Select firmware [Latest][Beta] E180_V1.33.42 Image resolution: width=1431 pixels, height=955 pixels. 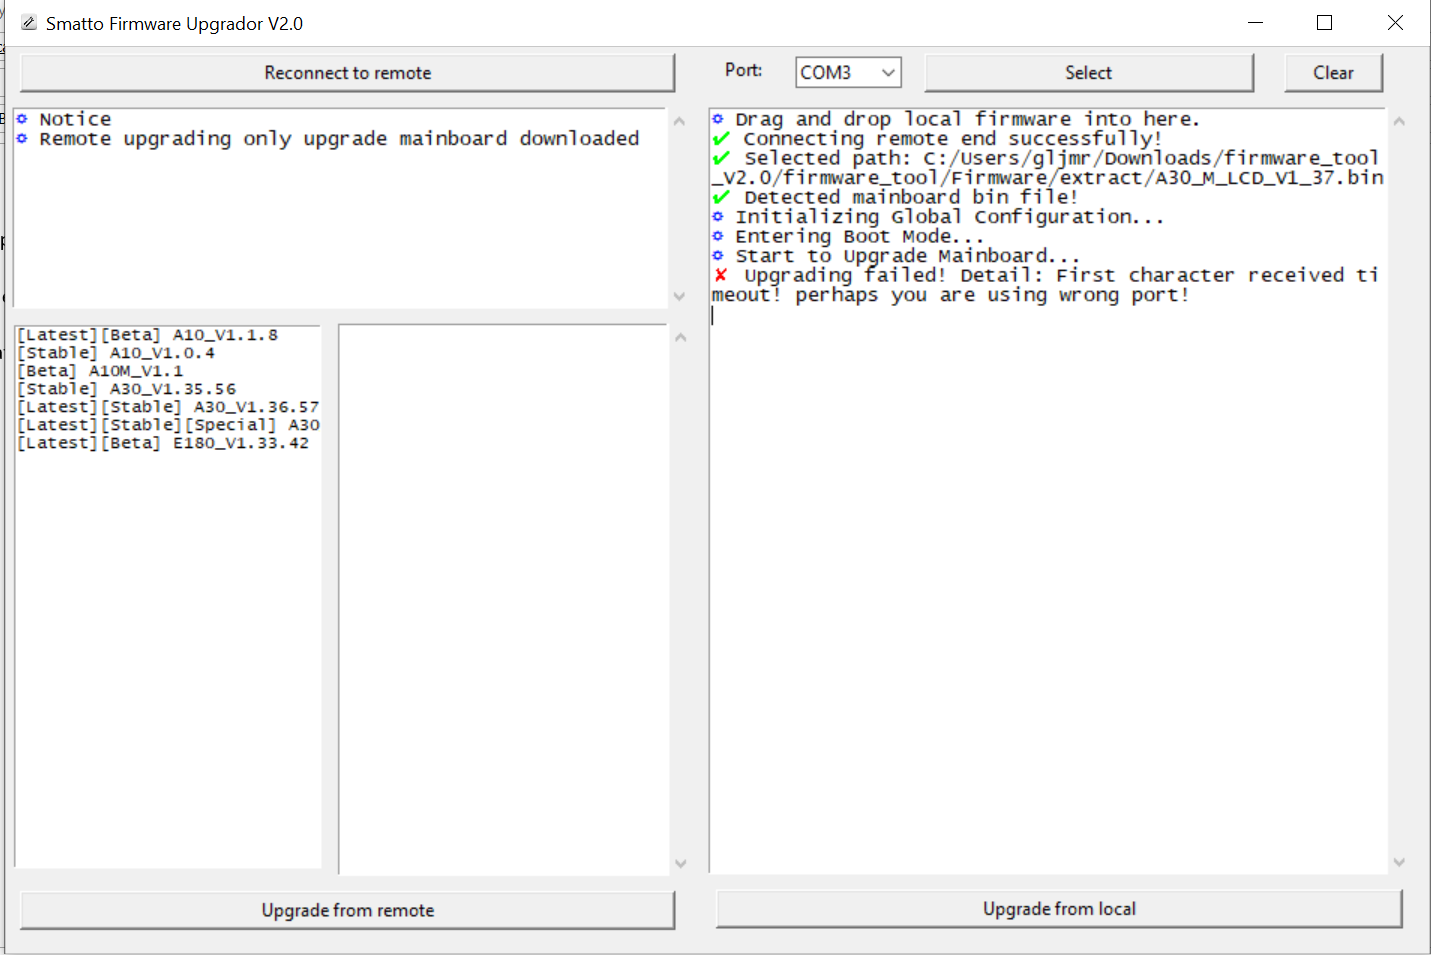pyautogui.click(x=163, y=443)
